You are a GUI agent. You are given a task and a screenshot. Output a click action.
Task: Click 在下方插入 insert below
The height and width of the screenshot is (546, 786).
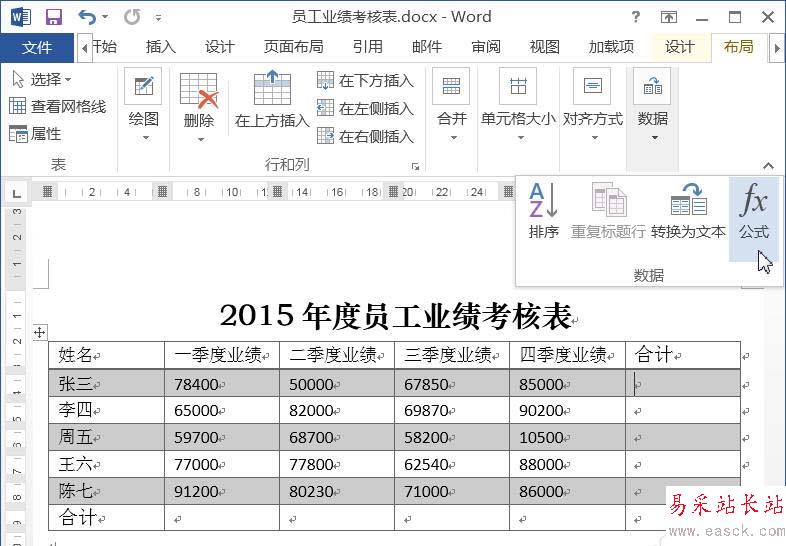tap(365, 80)
